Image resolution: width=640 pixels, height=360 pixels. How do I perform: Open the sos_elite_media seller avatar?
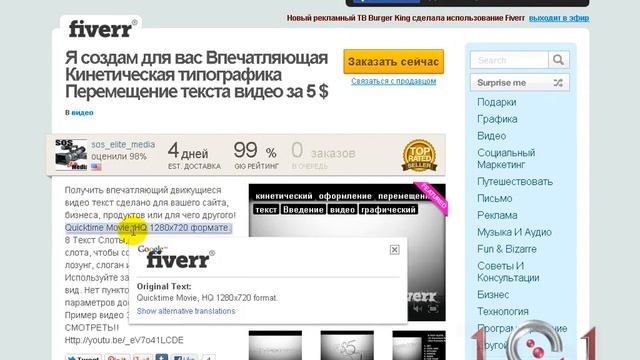click(71, 154)
